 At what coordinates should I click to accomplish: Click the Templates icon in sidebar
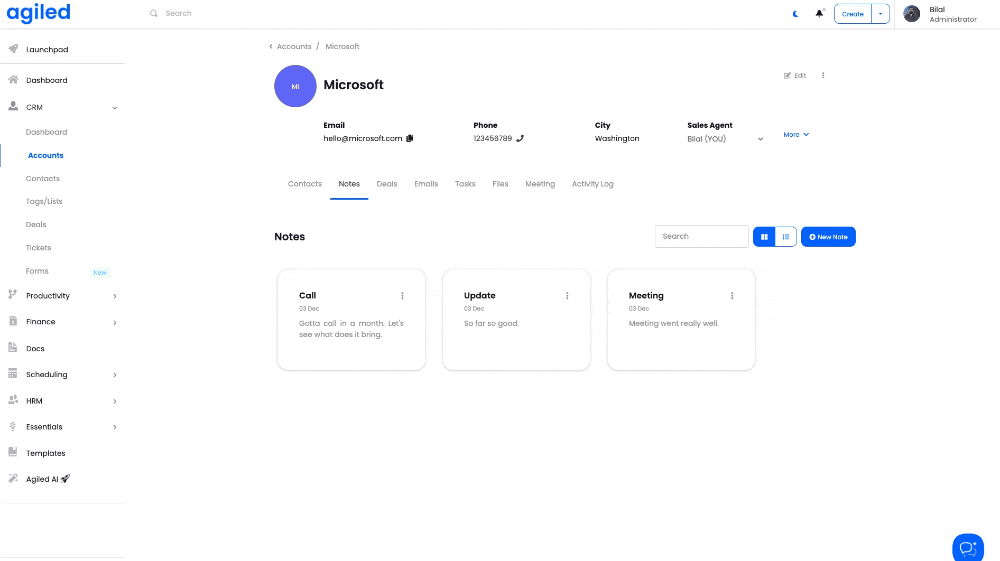(13, 452)
